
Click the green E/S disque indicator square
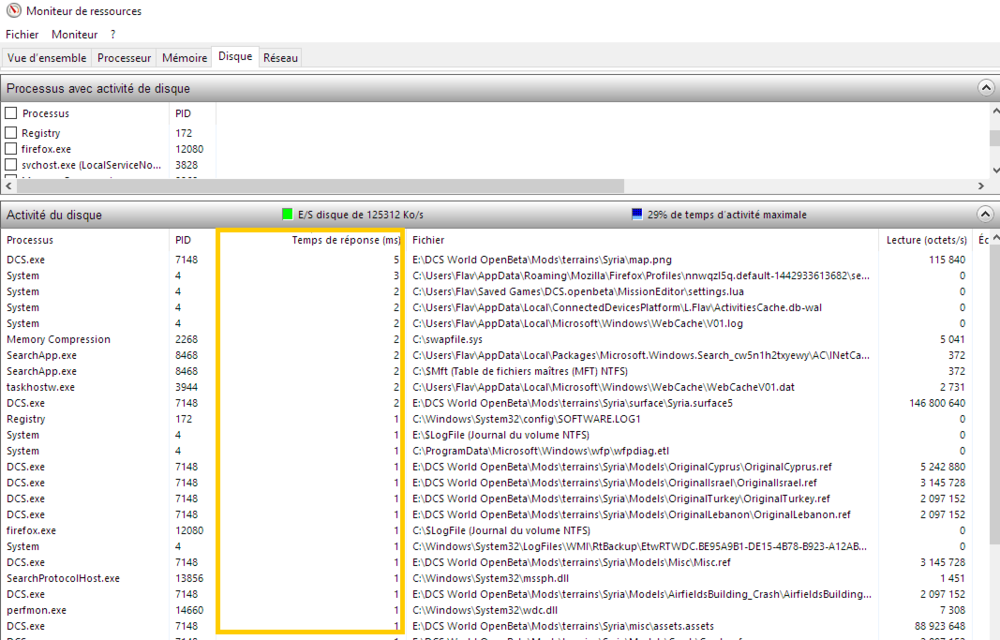pyautogui.click(x=287, y=214)
